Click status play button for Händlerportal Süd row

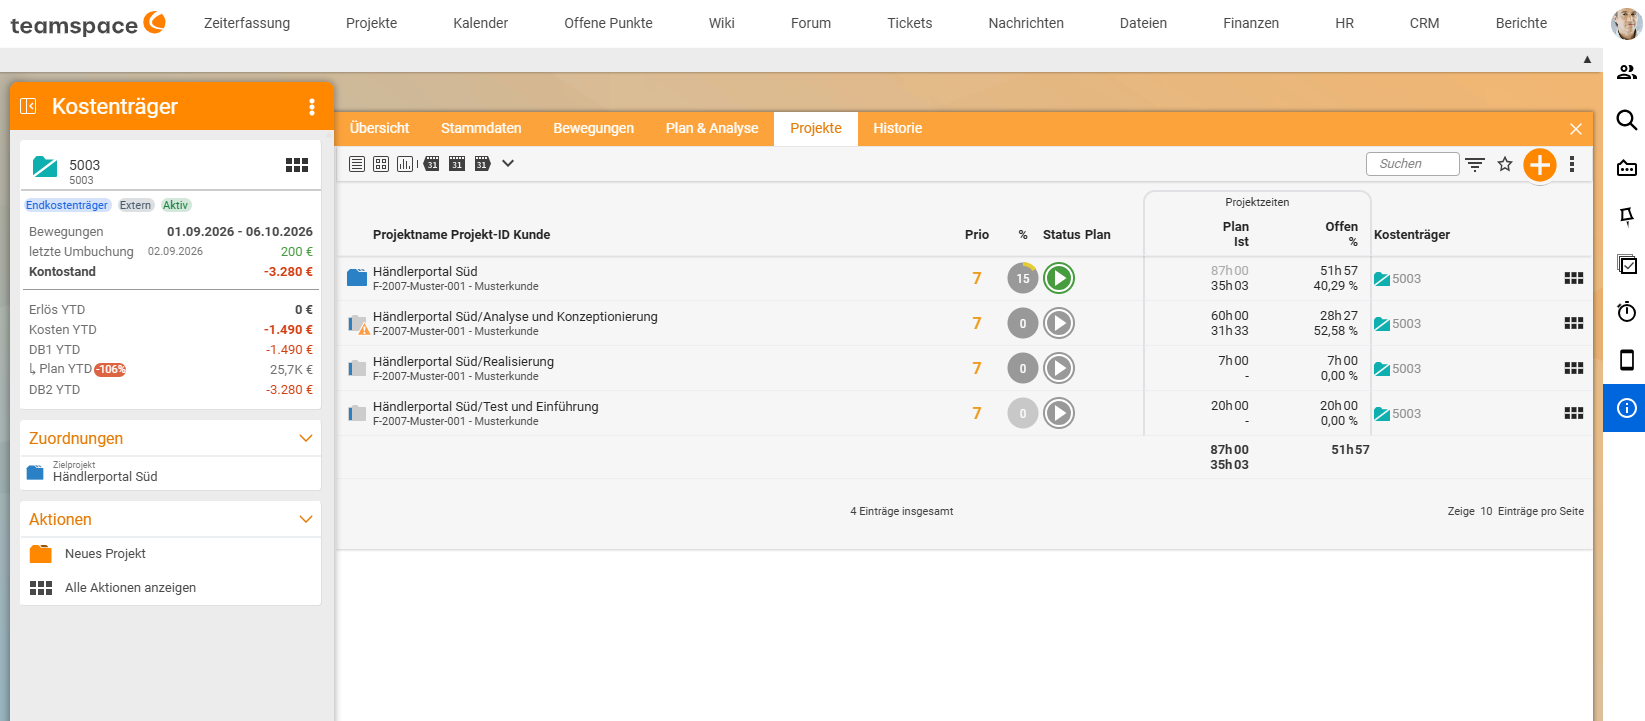[x=1059, y=278]
